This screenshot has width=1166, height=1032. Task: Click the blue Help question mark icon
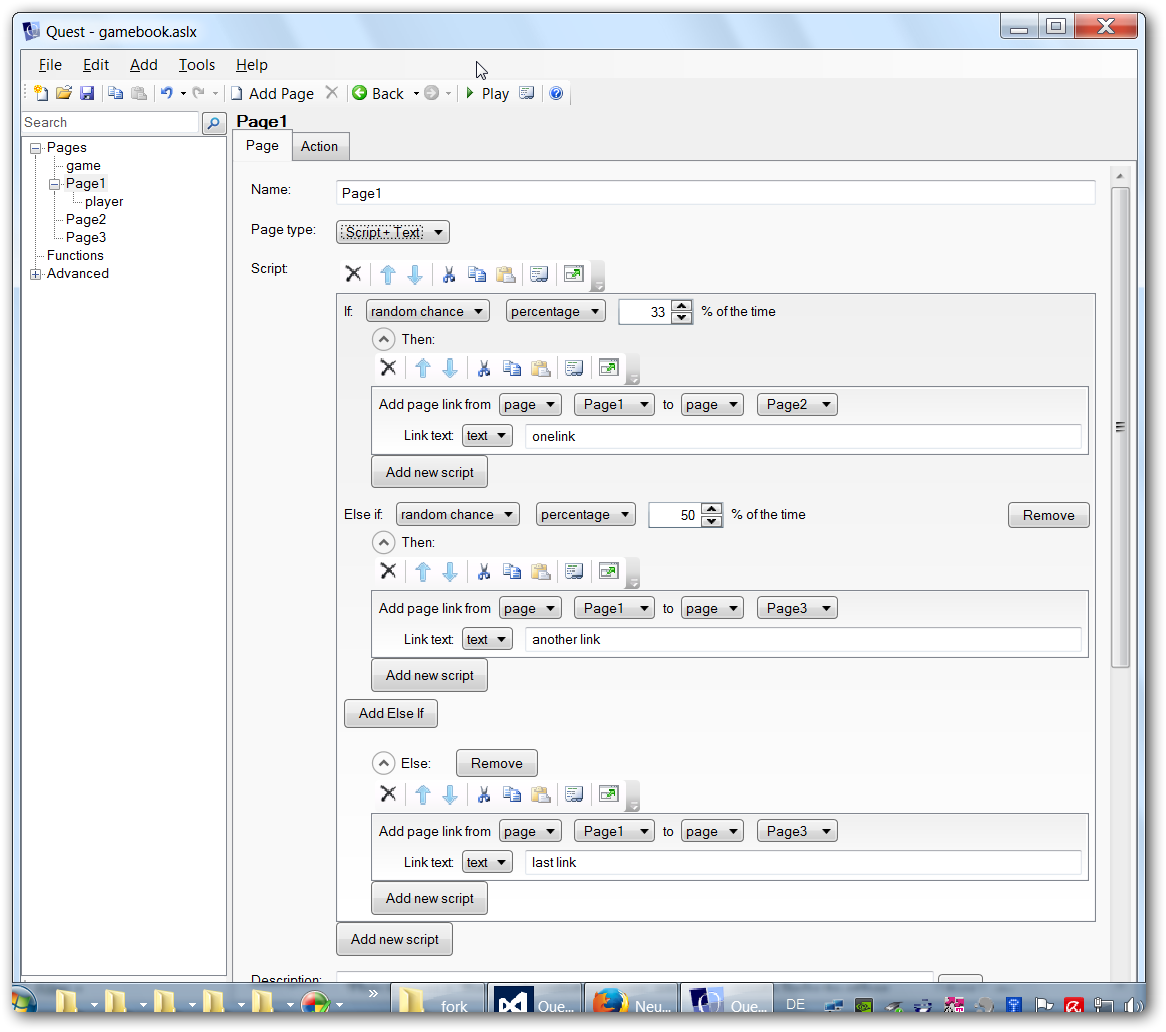(556, 93)
